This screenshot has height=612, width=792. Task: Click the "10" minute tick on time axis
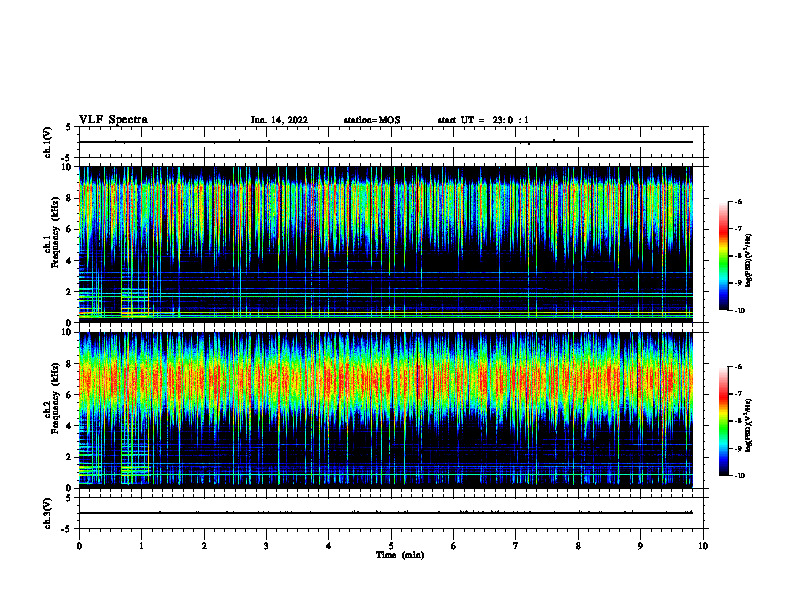(x=703, y=546)
